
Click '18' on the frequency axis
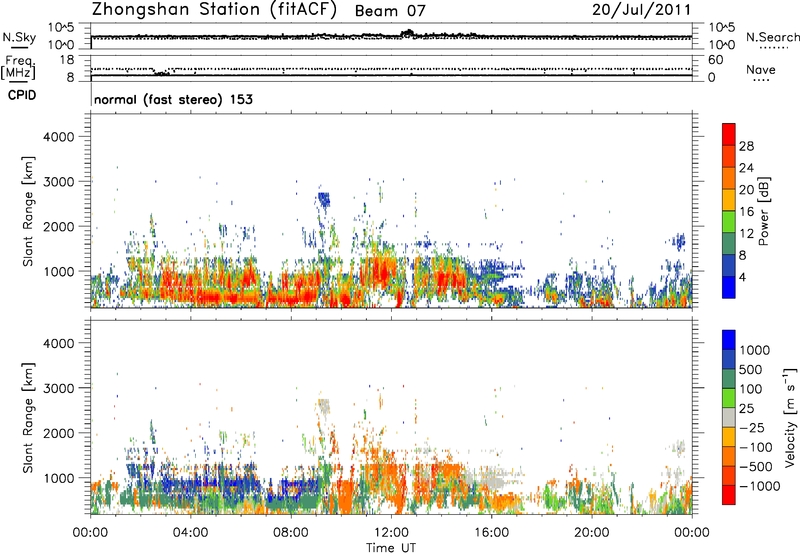[x=67, y=60]
